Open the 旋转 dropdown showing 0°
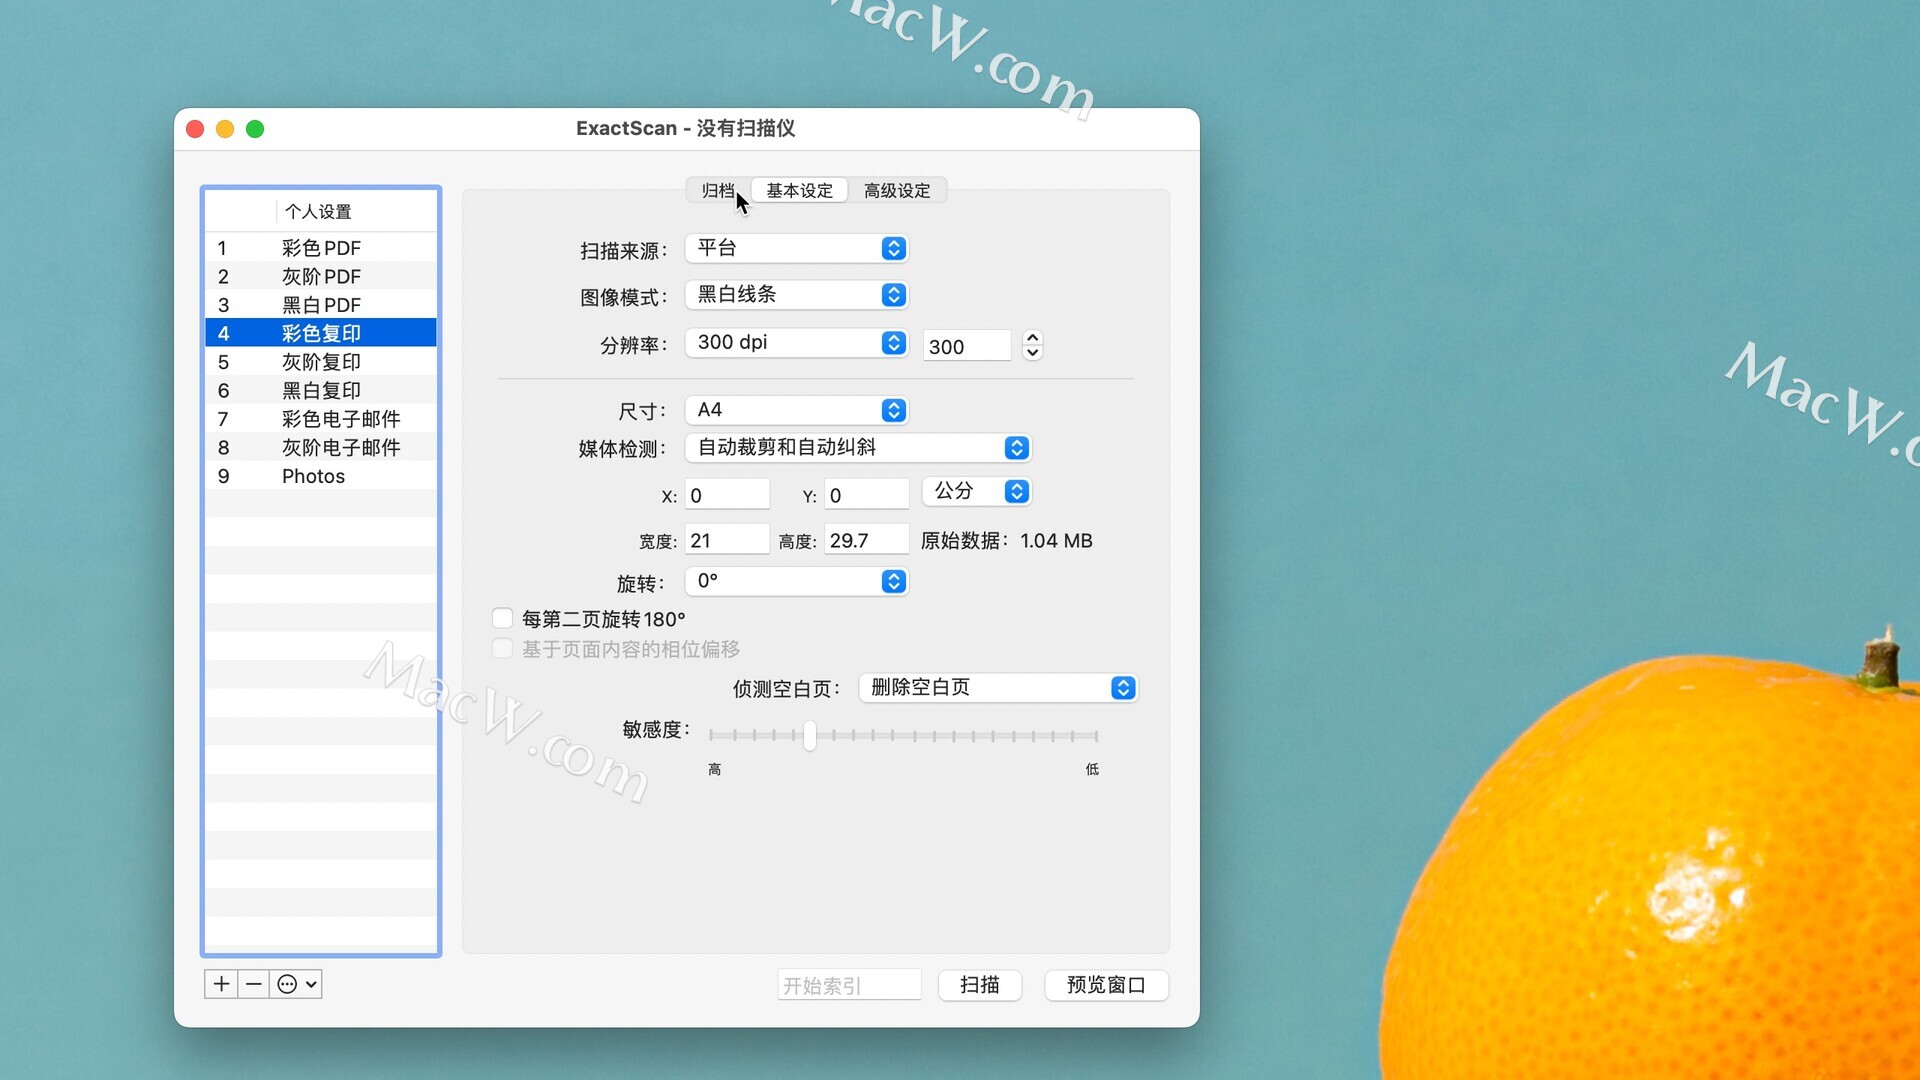 (x=796, y=581)
